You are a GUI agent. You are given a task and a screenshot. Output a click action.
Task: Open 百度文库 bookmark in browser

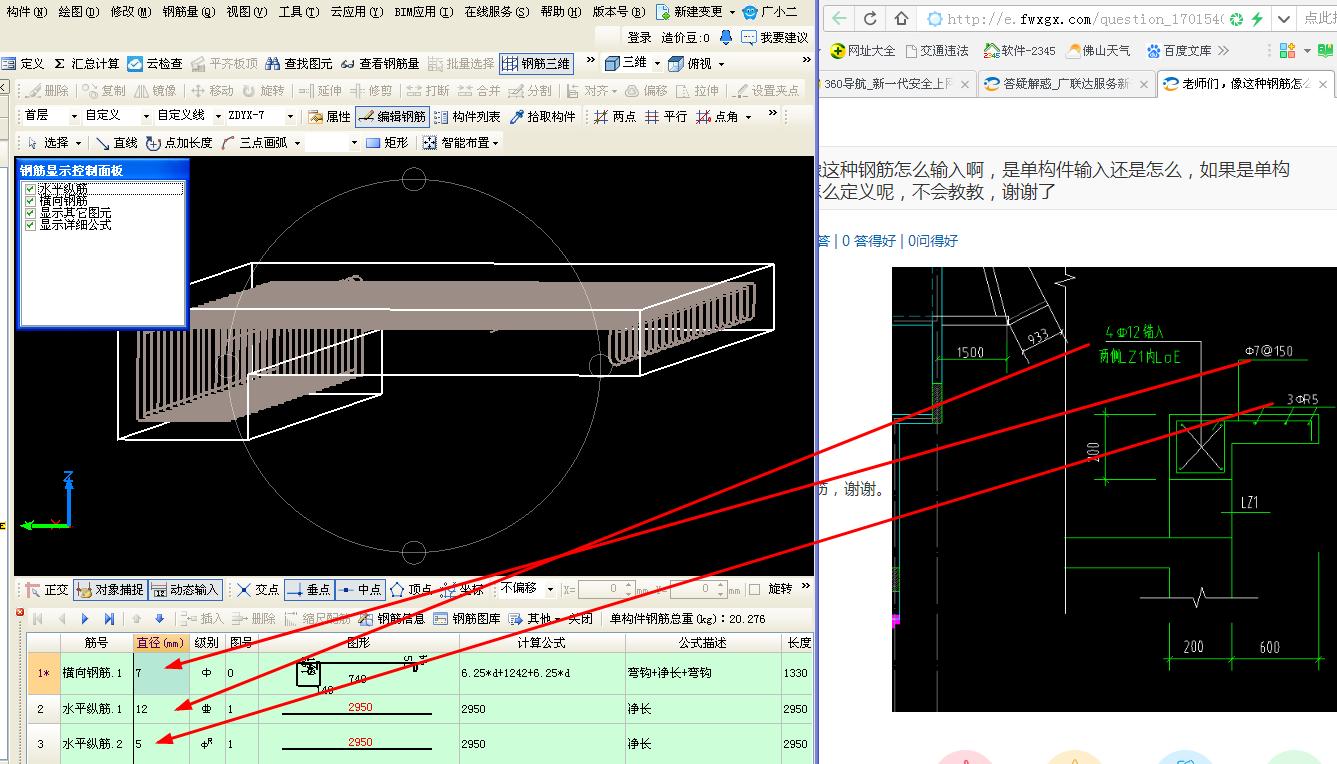point(1179,50)
